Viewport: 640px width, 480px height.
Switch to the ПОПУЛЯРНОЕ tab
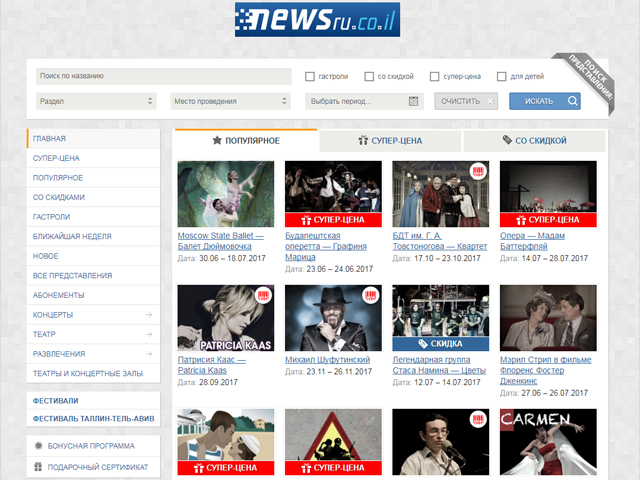246,140
